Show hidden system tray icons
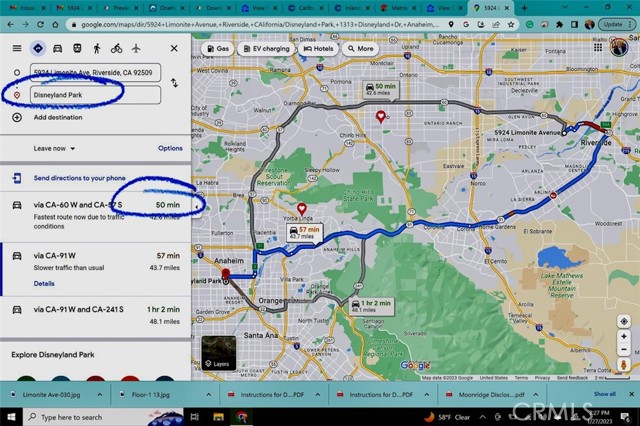The width and height of the screenshot is (640, 426). click(x=482, y=417)
